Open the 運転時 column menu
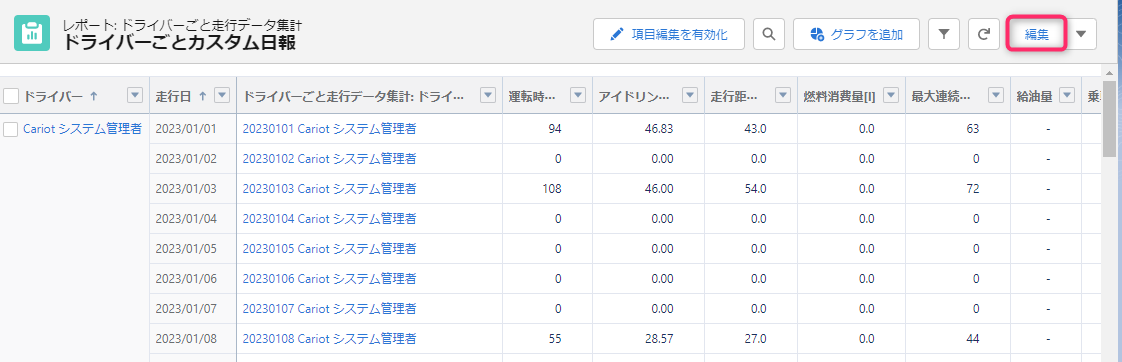This screenshot has height=362, width=1122. [578, 95]
